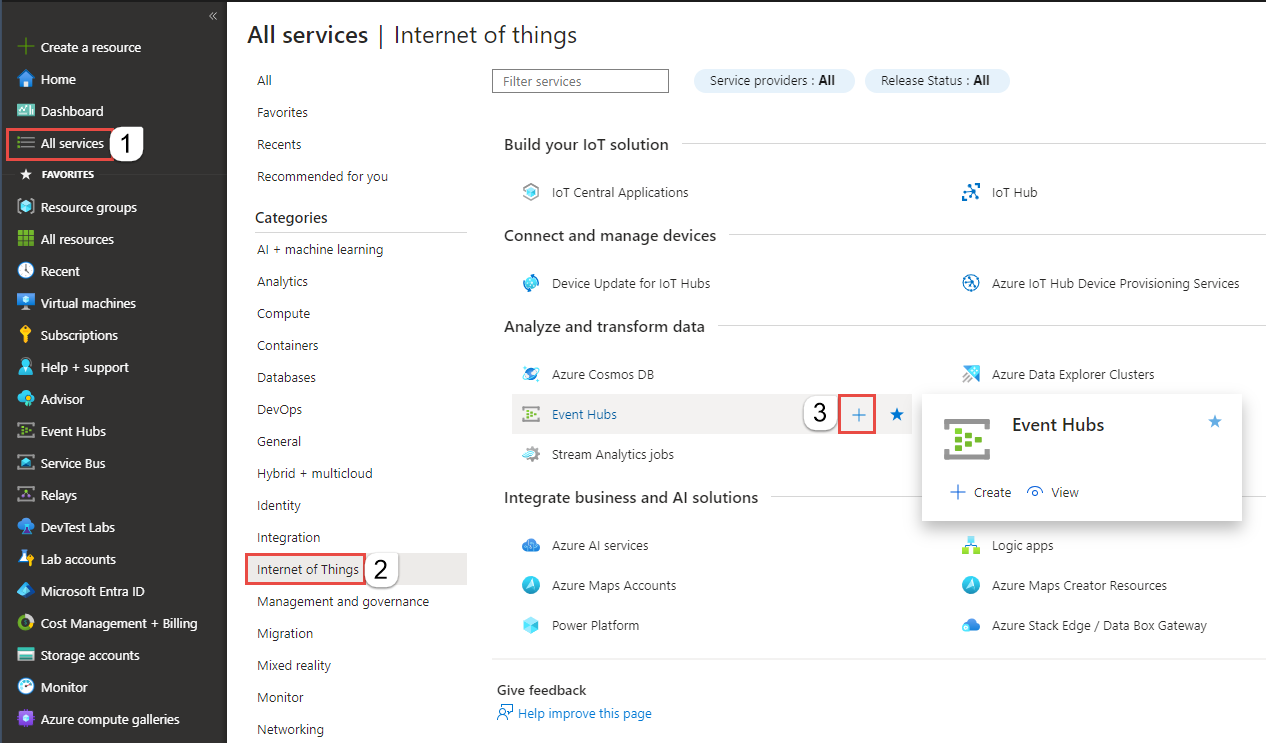Open the Release Status filter dropdown
The width and height of the screenshot is (1266, 743).
pyautogui.click(x=936, y=81)
